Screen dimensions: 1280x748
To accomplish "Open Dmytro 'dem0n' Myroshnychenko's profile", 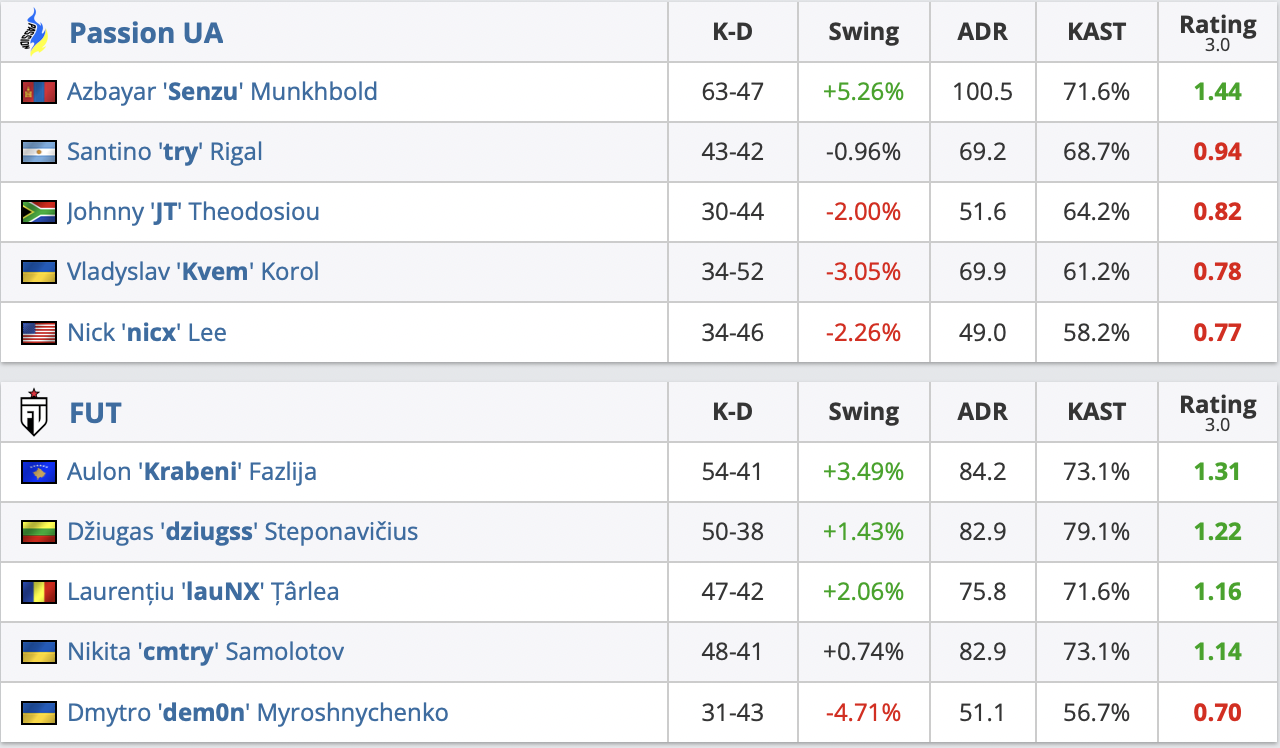I will pos(257,712).
